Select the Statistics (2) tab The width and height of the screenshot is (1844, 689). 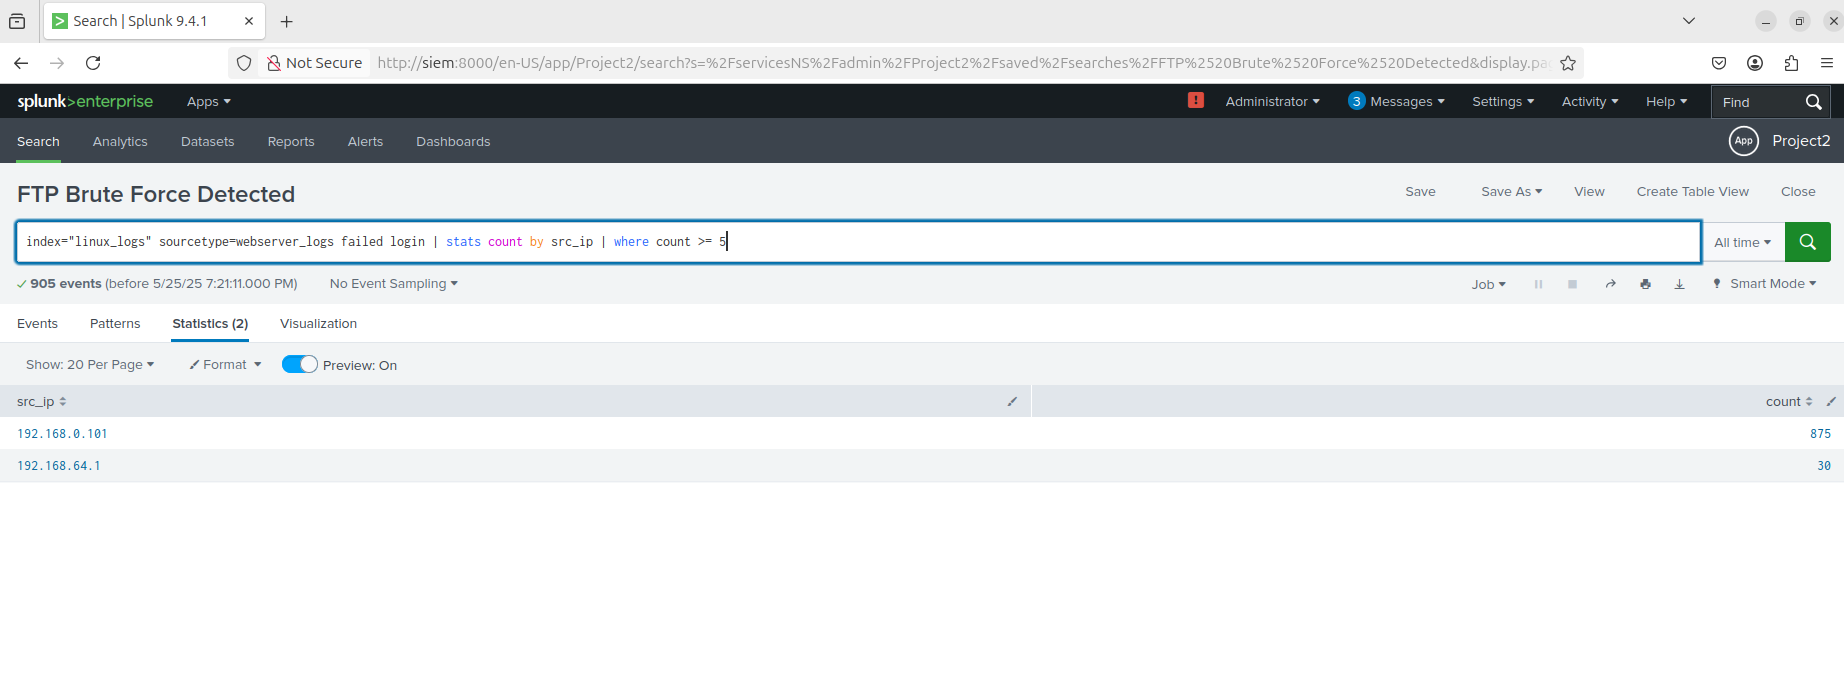[210, 324]
